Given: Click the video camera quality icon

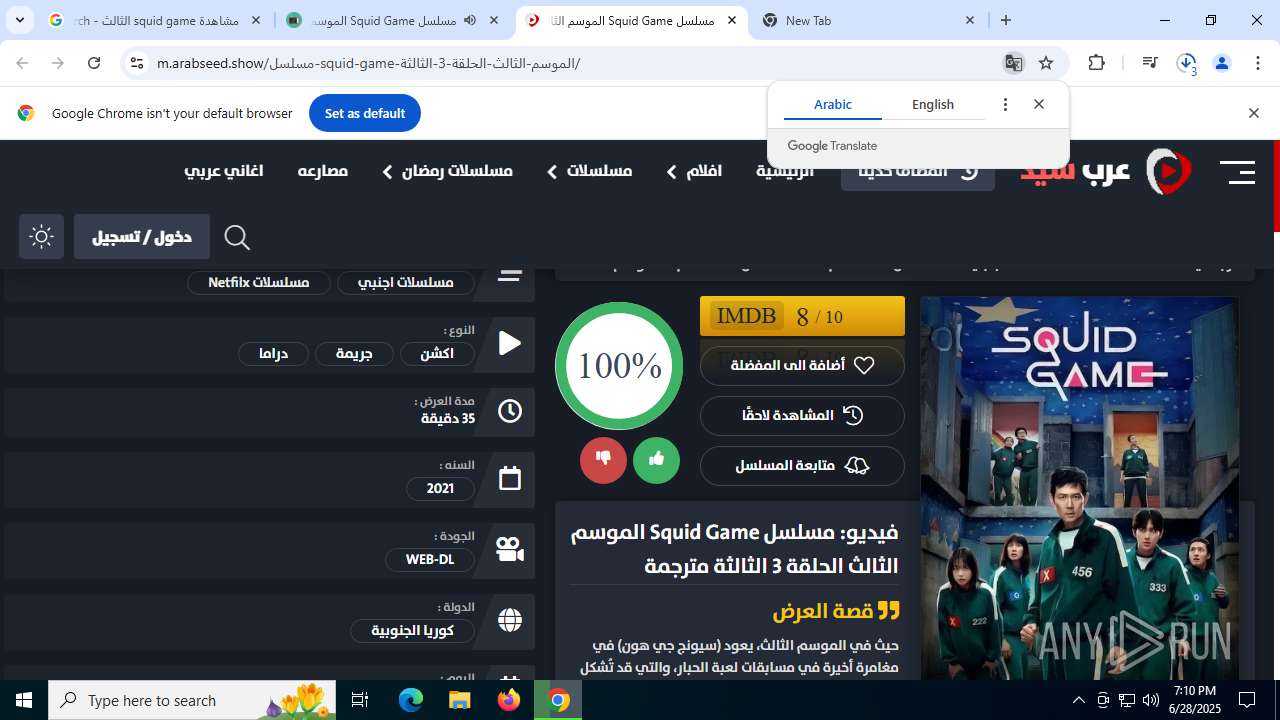Looking at the screenshot, I should [x=510, y=549].
